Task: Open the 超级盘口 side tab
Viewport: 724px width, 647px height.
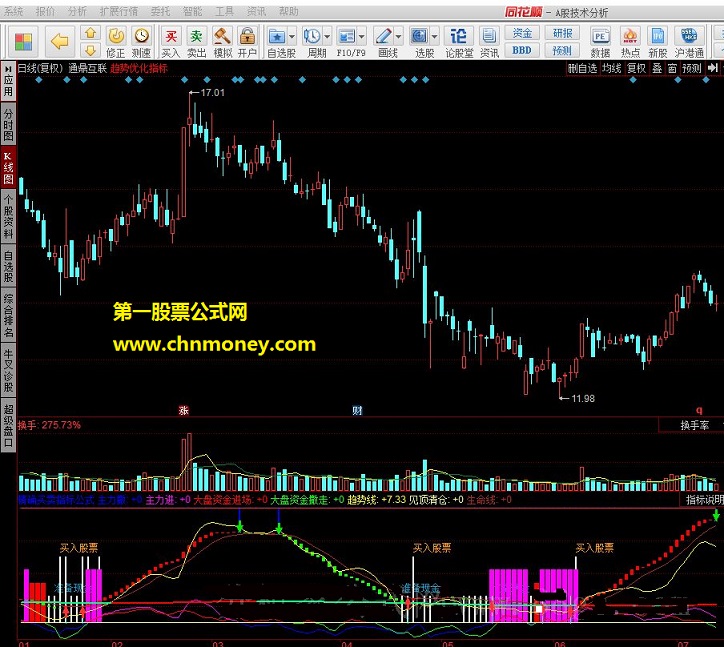Action: click(8, 425)
